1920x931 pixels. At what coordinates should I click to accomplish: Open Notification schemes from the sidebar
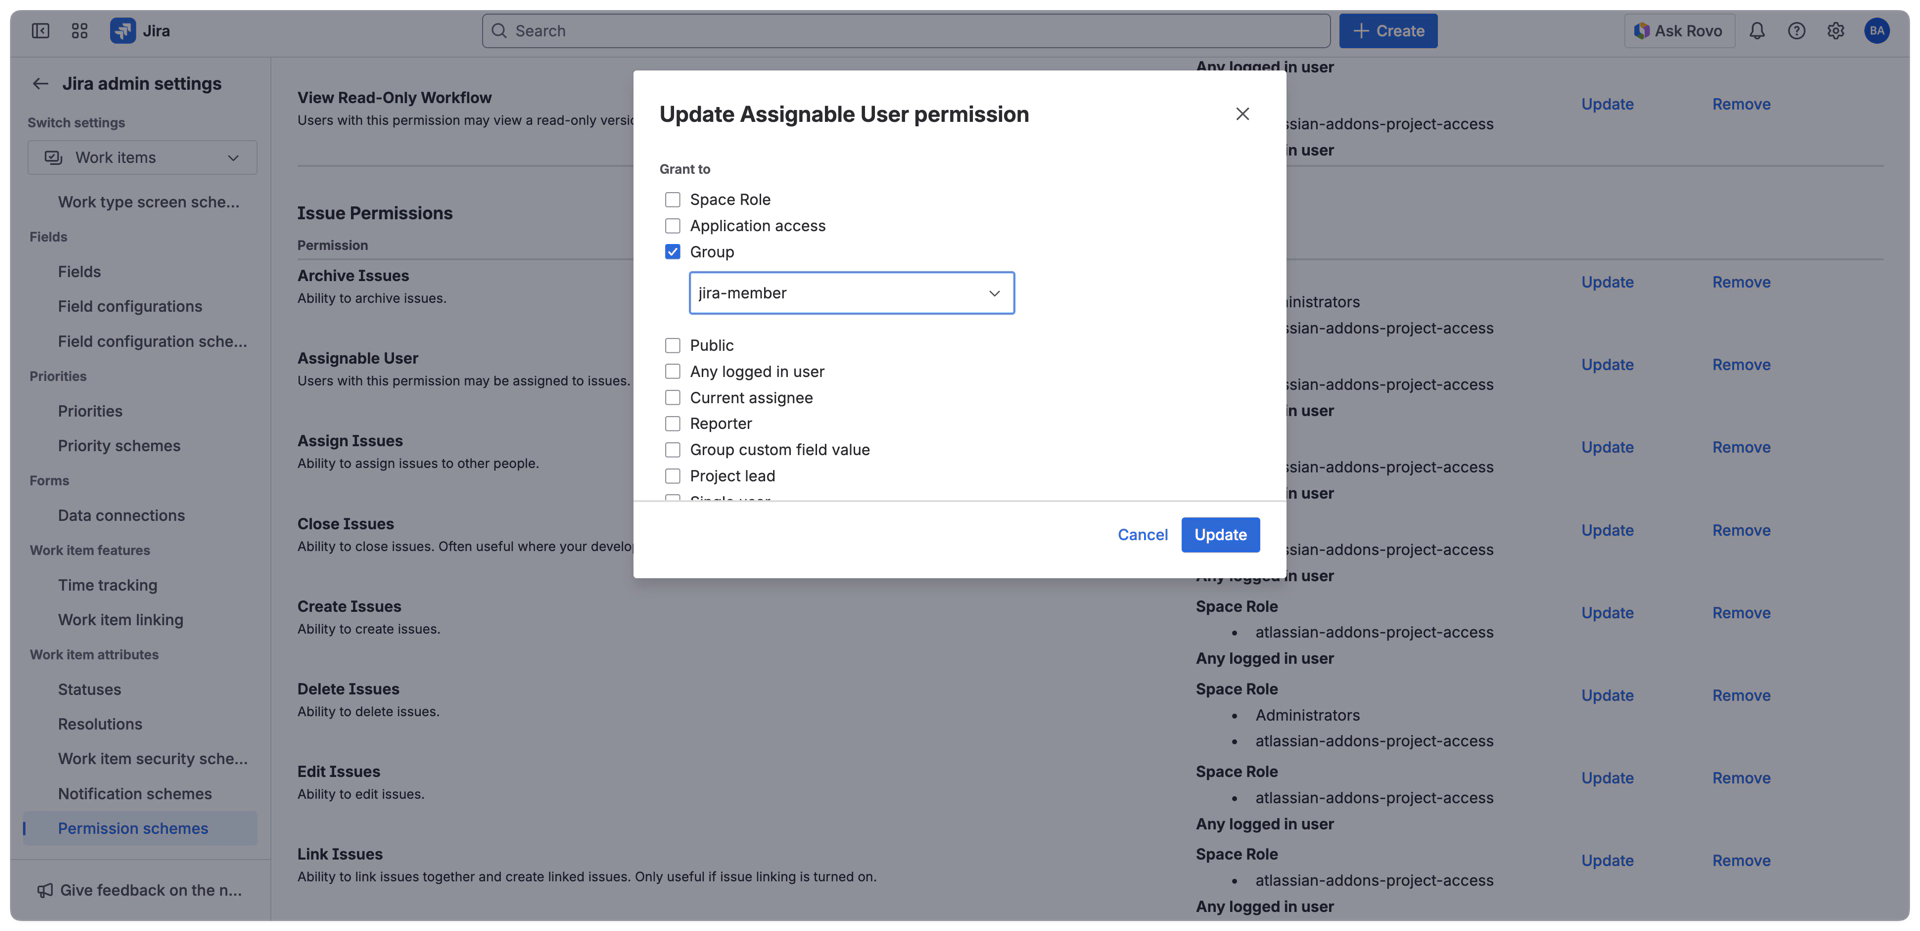pyautogui.click(x=134, y=793)
